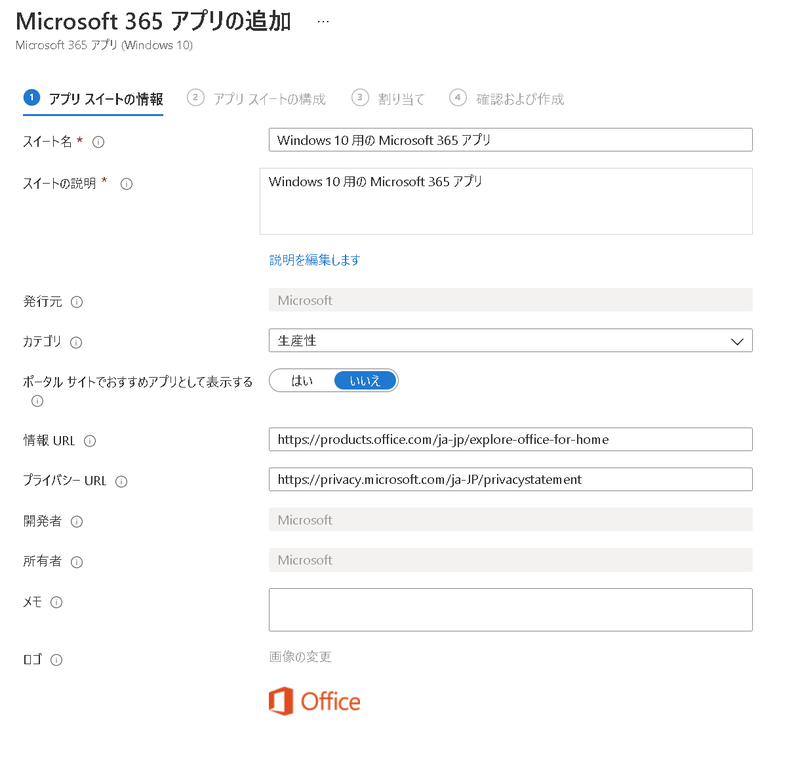Click the info icon next to ロゴ

click(x=56, y=660)
